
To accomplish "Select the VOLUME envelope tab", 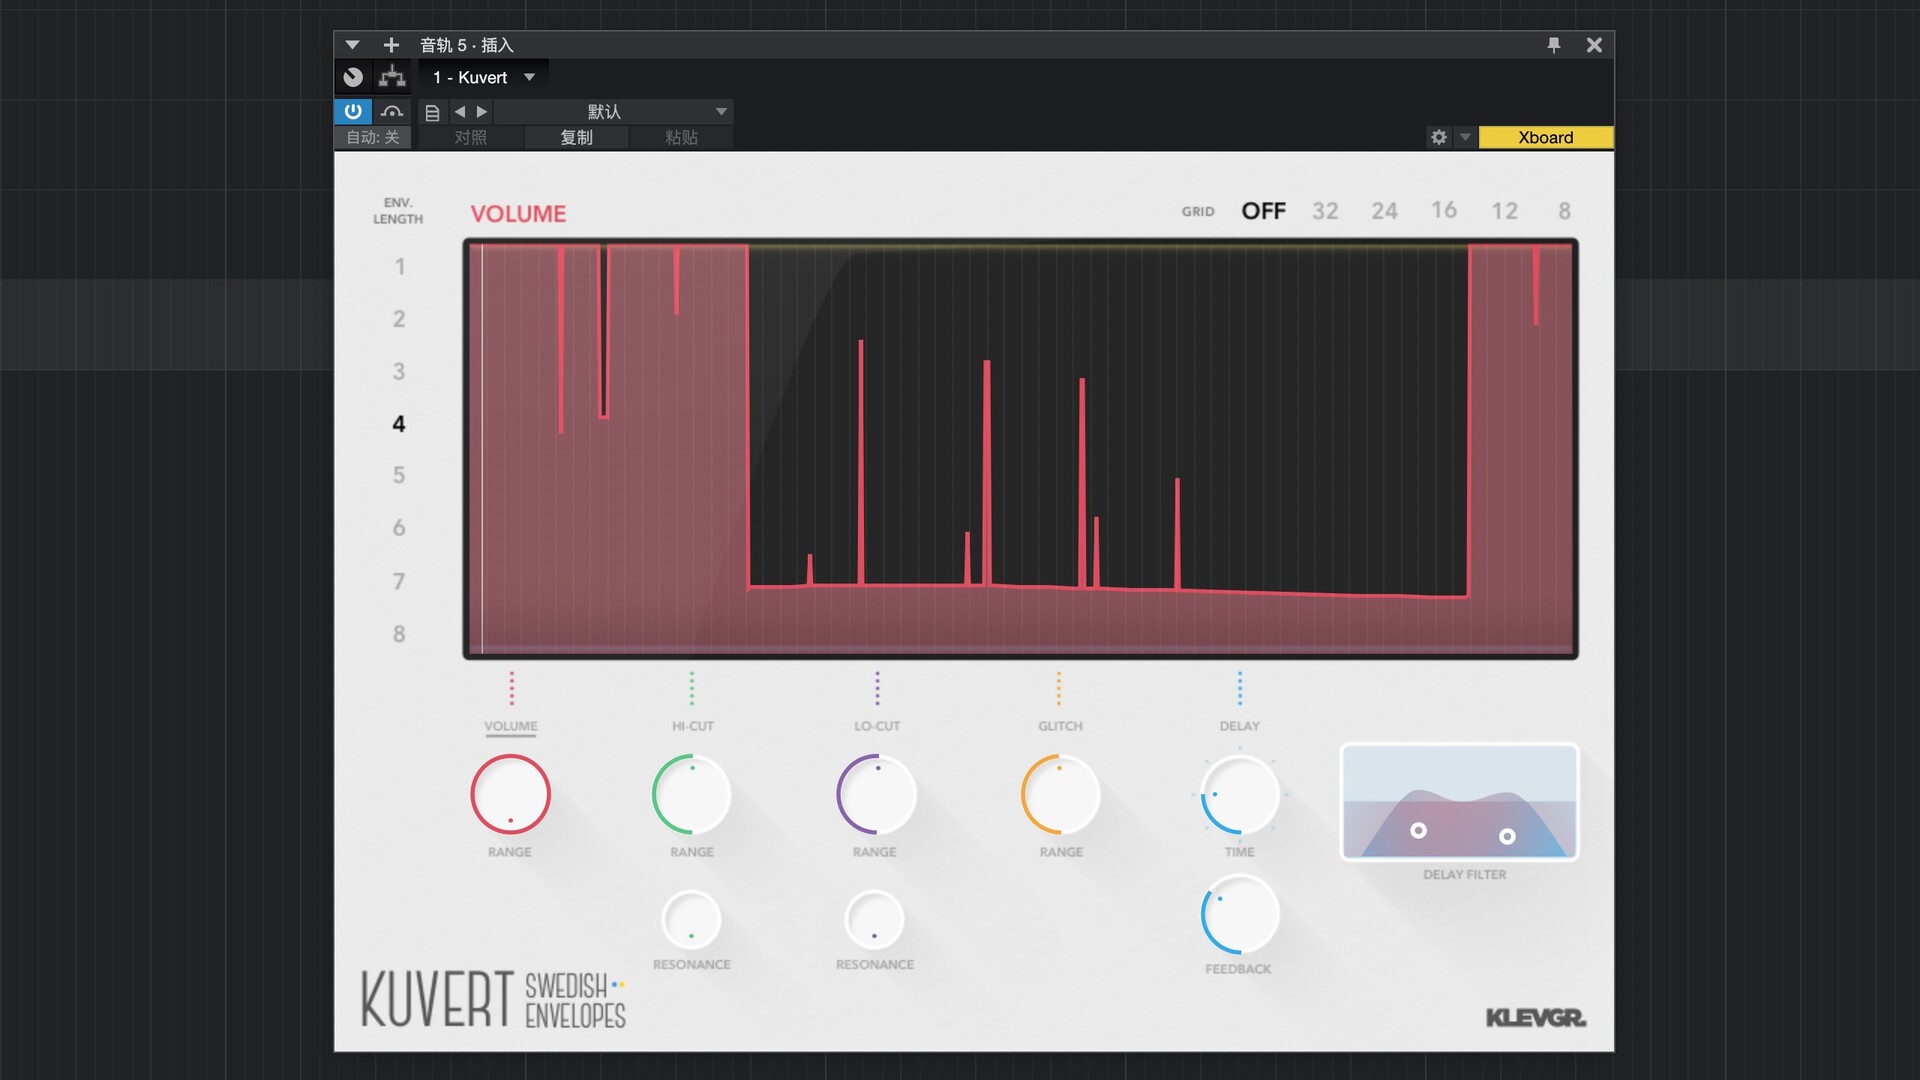I will (511, 726).
